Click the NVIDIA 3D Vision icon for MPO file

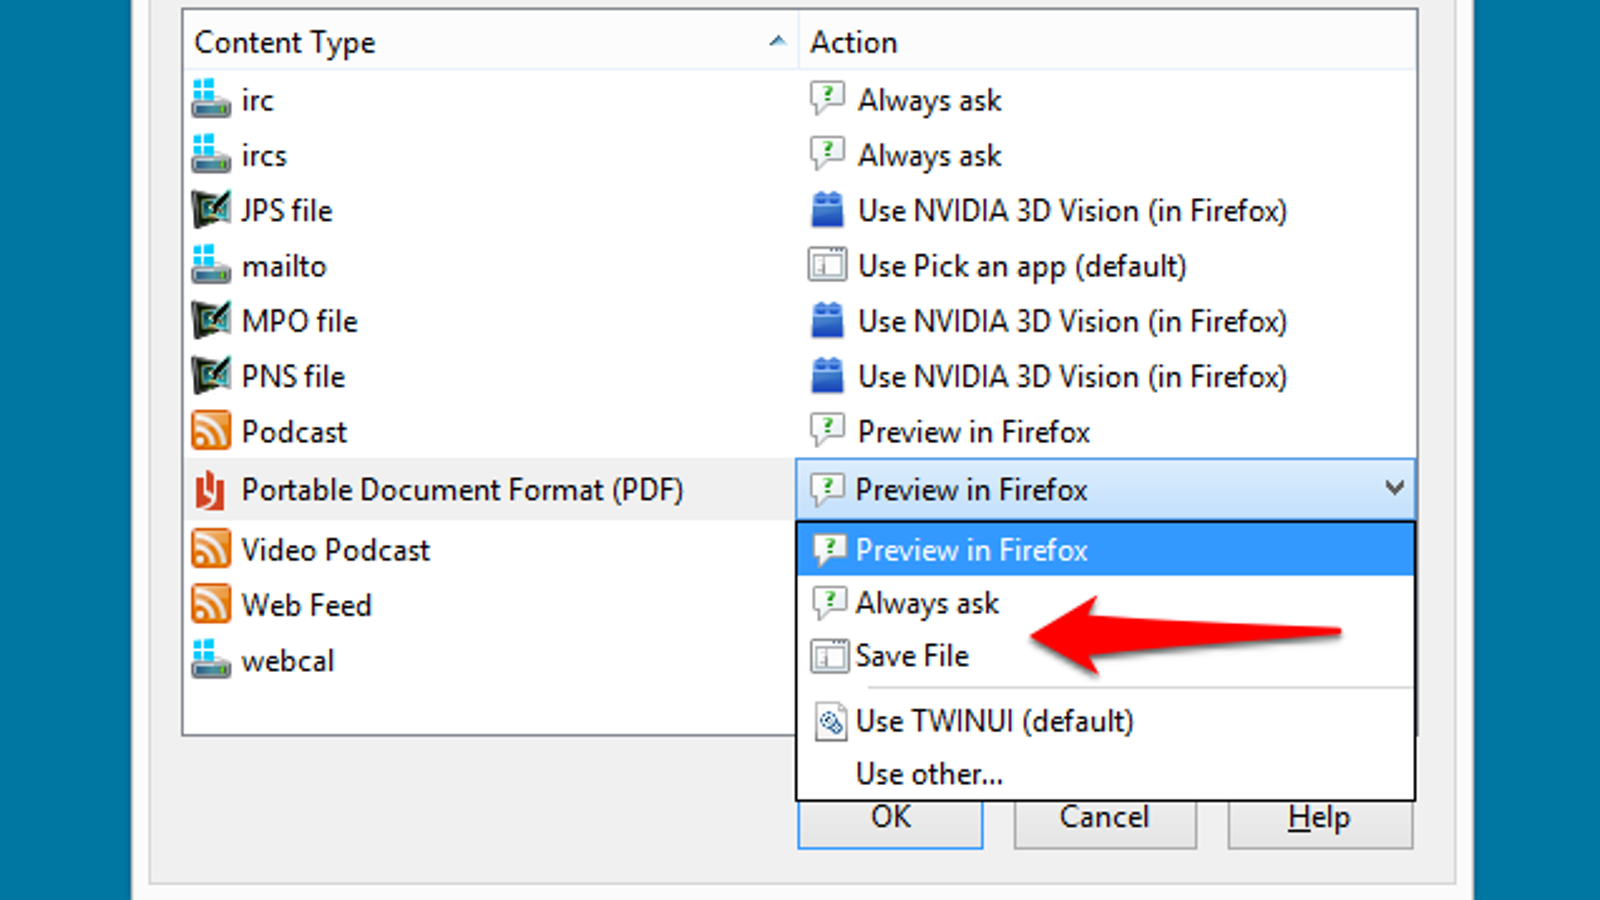click(827, 320)
